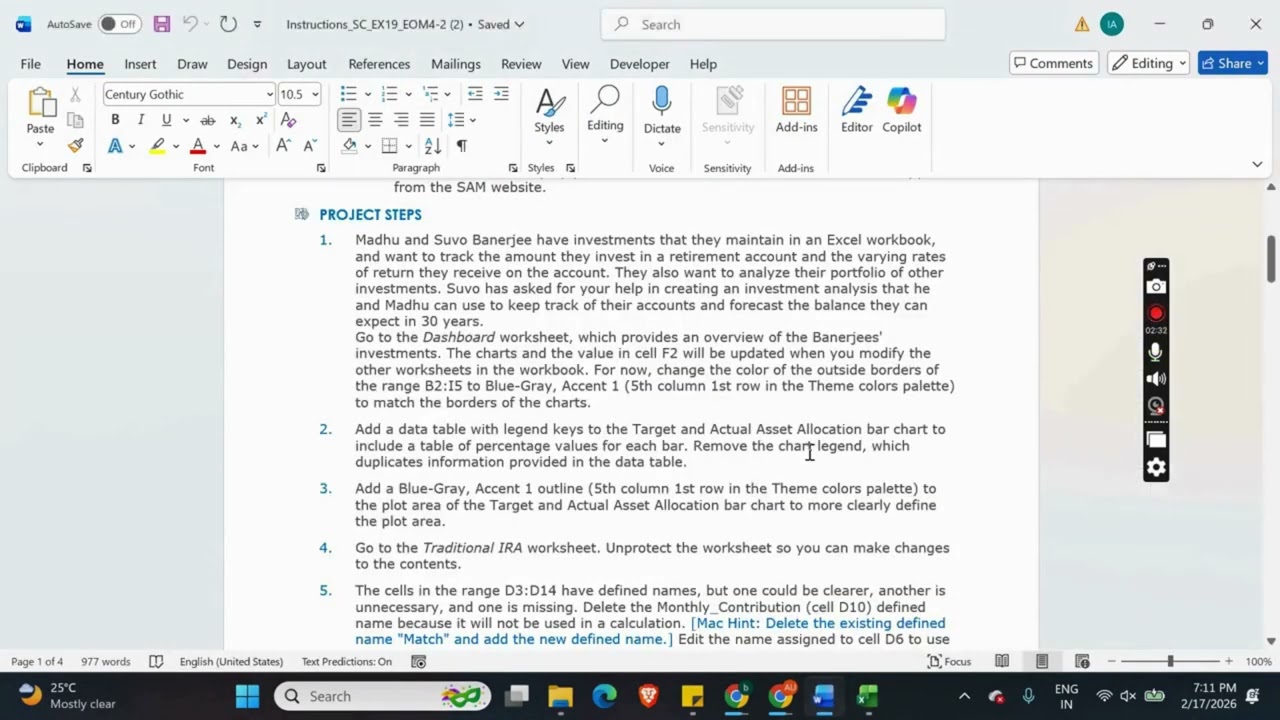Click the Cut scissors icon
The image size is (1280, 720).
tap(75, 95)
